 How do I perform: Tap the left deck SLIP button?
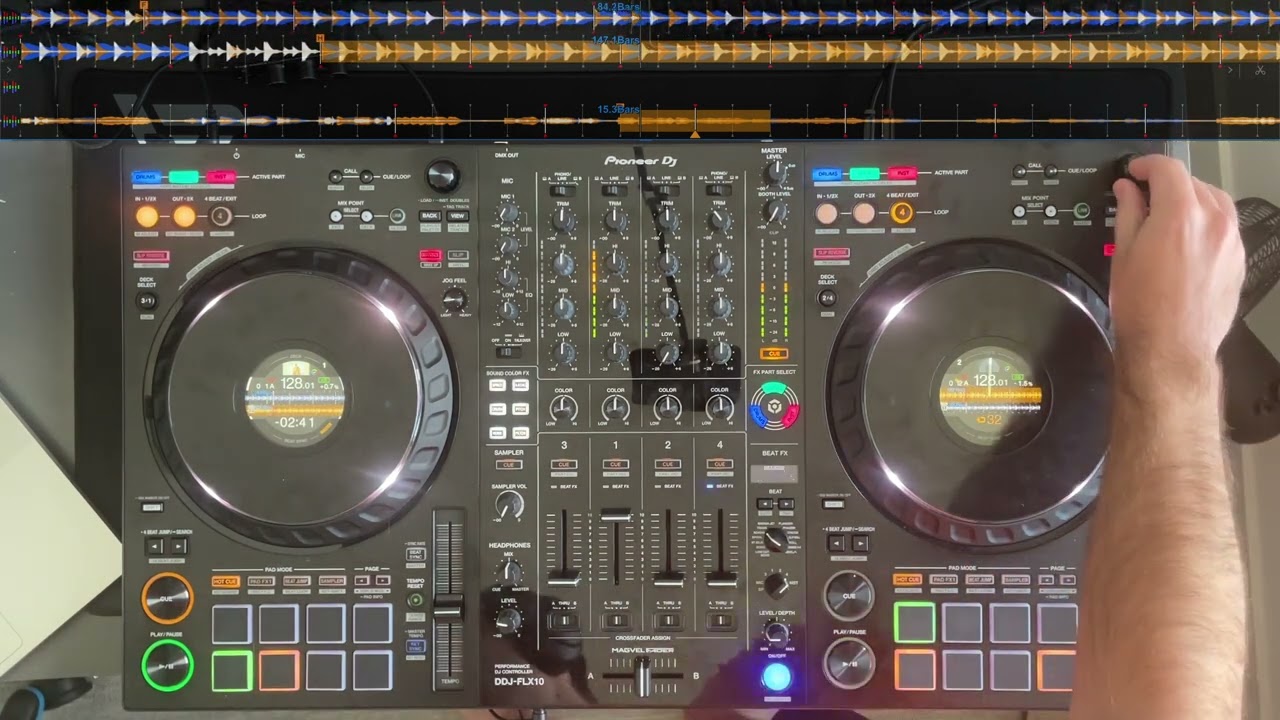(x=458, y=256)
